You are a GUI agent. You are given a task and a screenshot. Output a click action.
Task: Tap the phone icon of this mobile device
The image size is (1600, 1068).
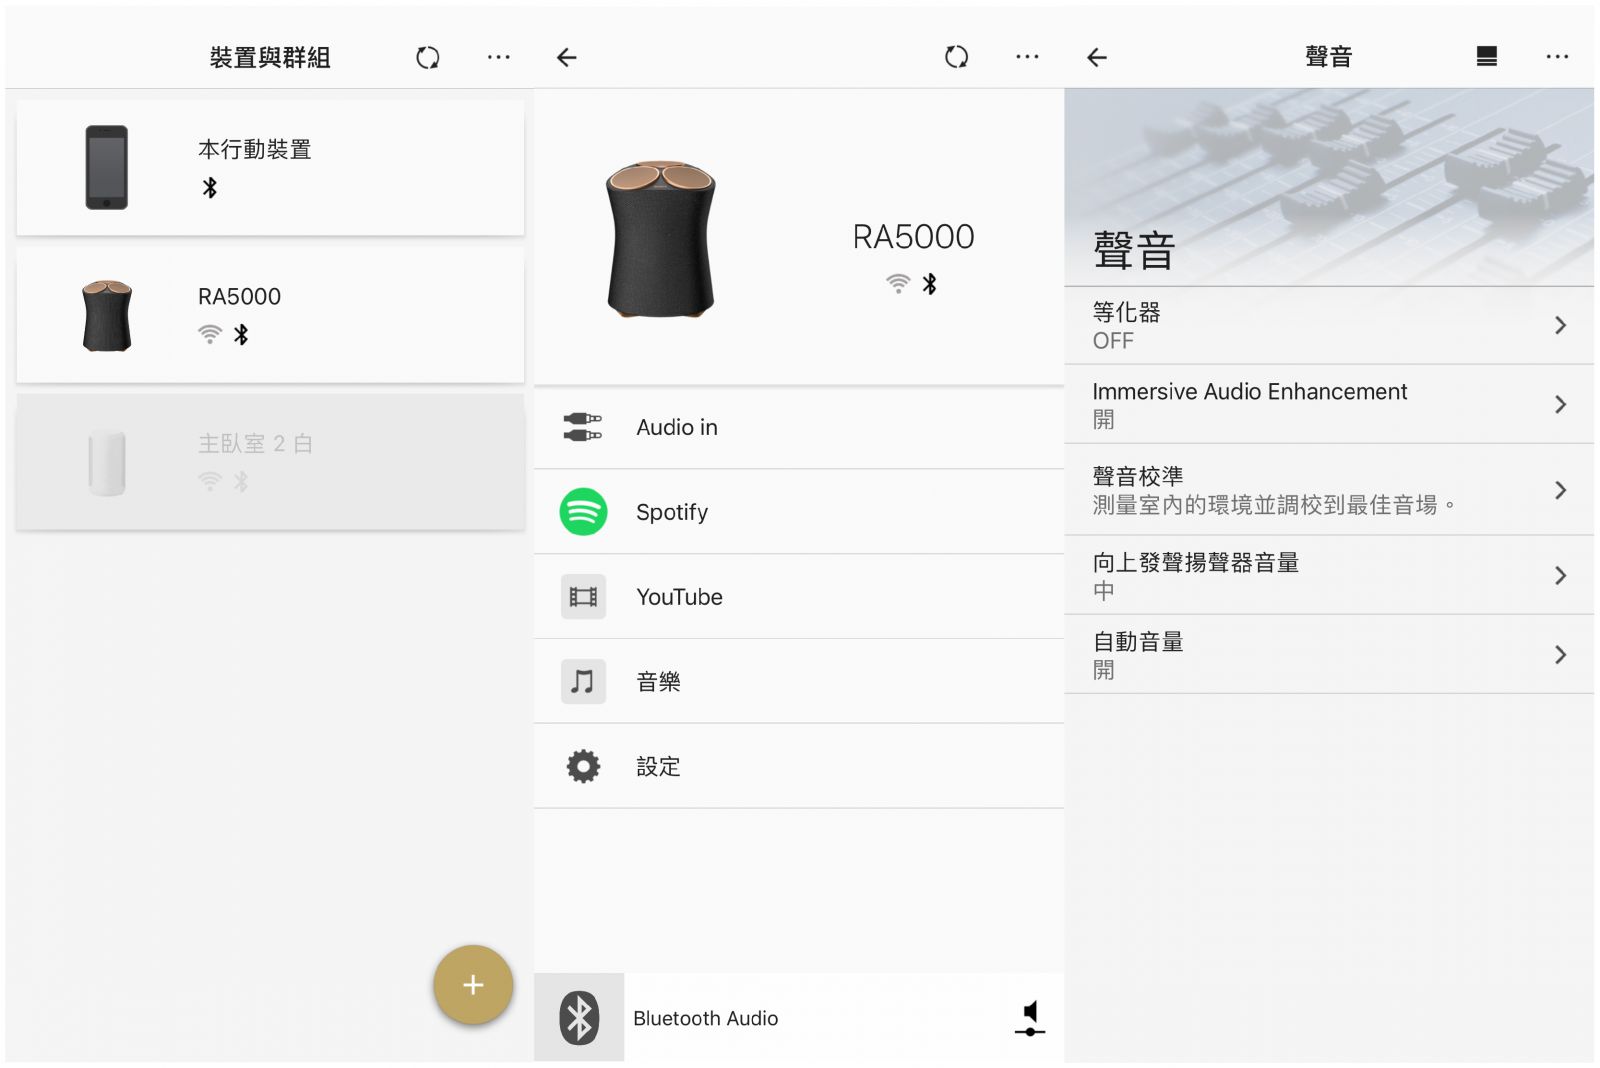(106, 167)
